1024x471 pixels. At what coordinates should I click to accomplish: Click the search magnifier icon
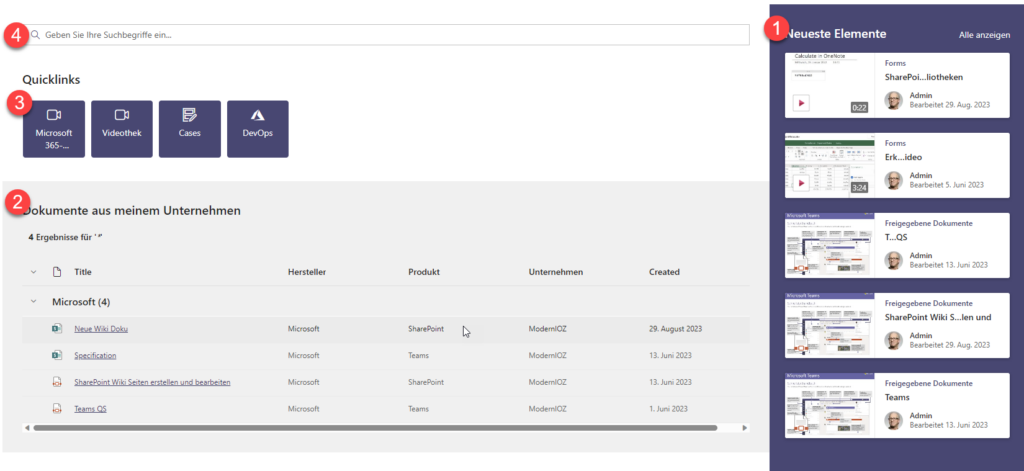point(36,35)
